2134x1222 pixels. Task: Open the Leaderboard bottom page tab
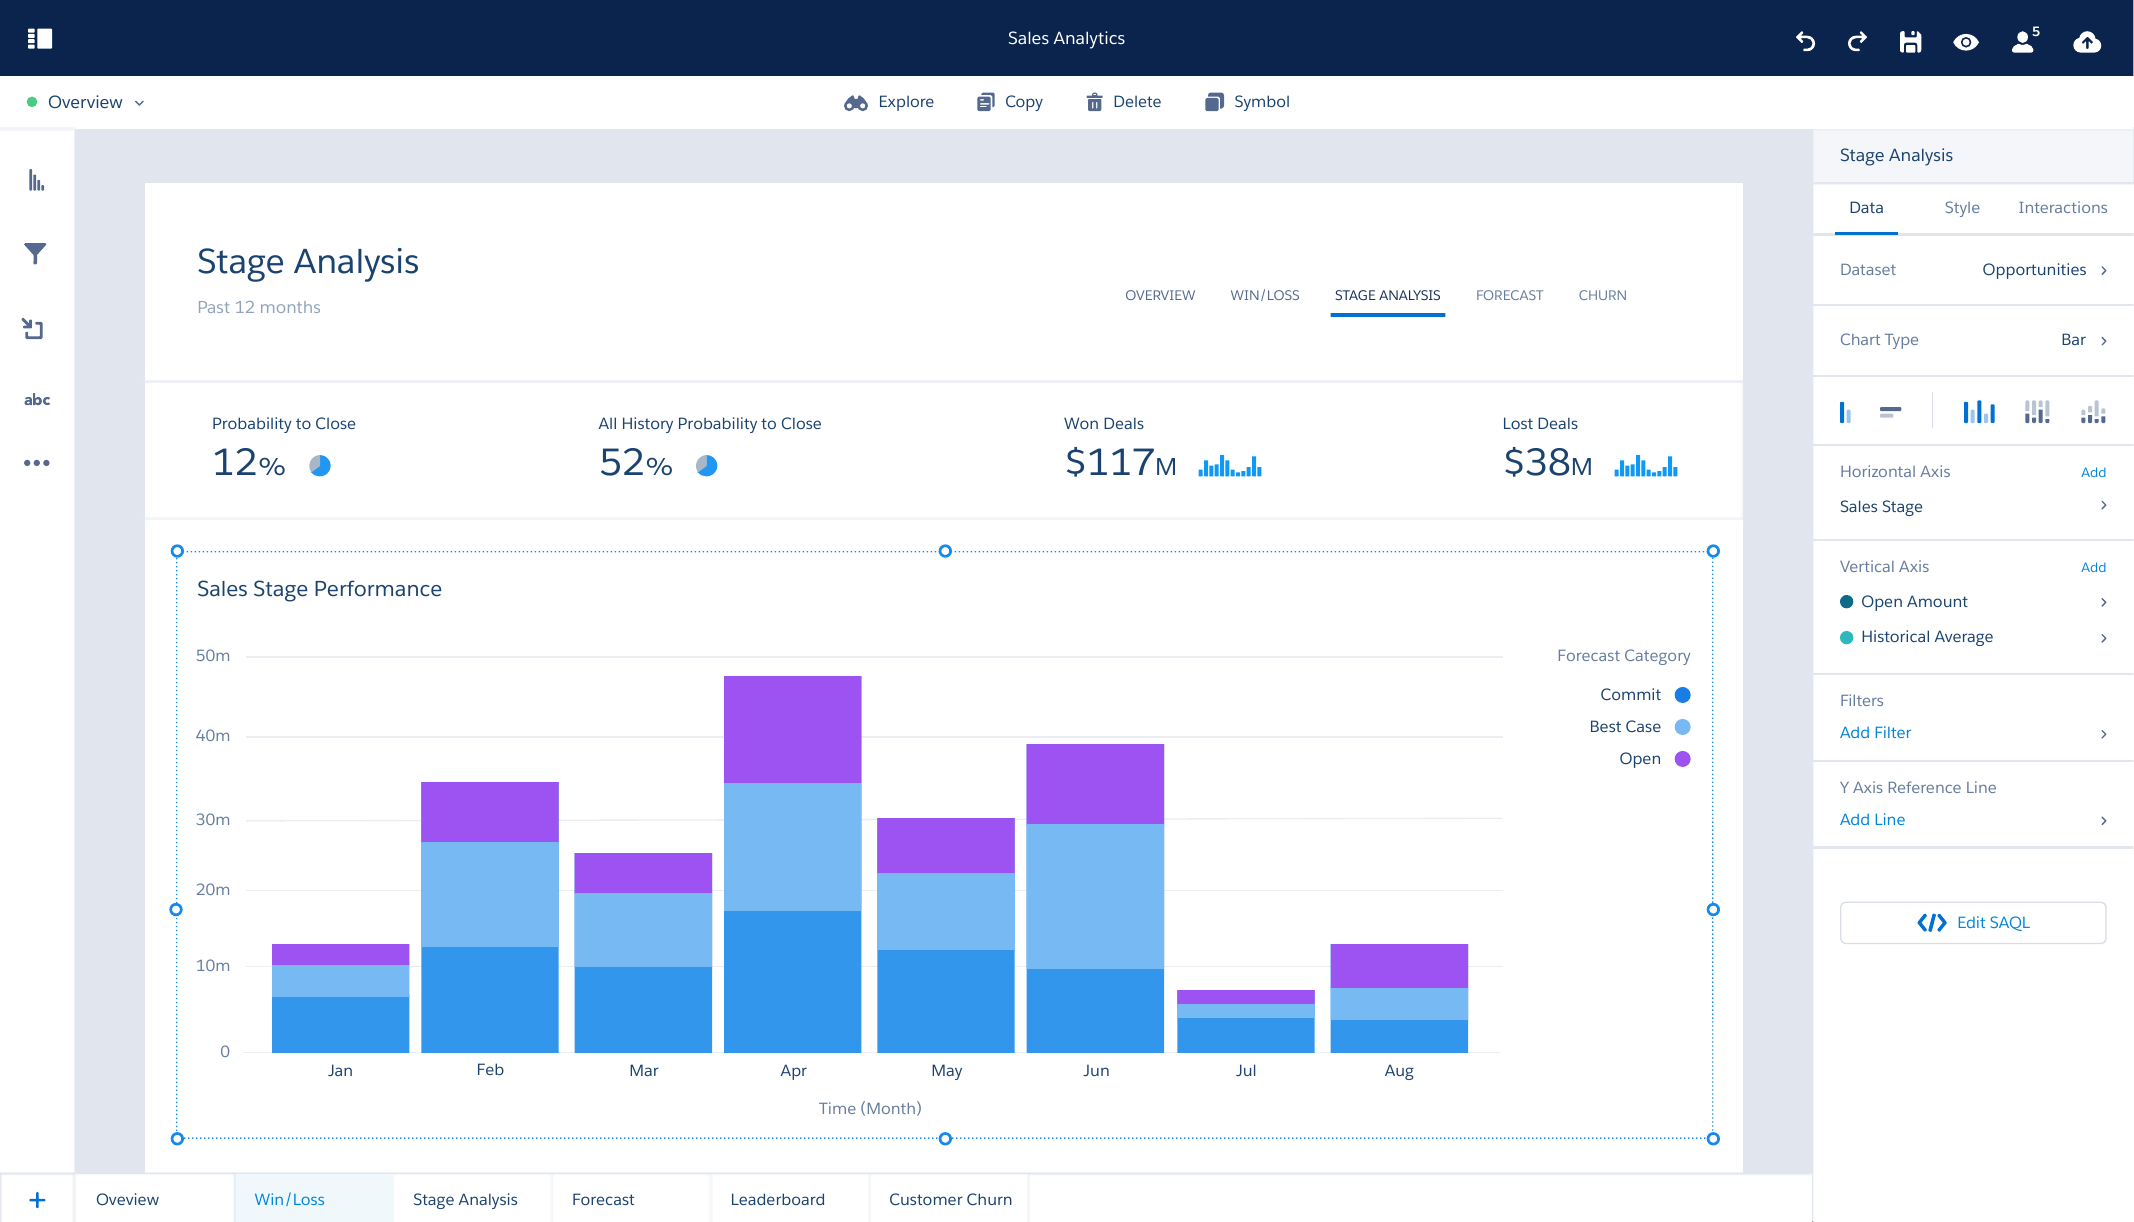pos(790,1199)
